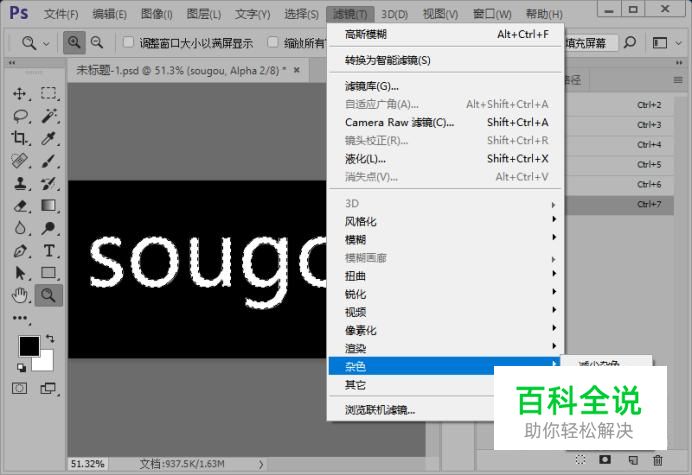Expand the 视频 submenu

445,312
